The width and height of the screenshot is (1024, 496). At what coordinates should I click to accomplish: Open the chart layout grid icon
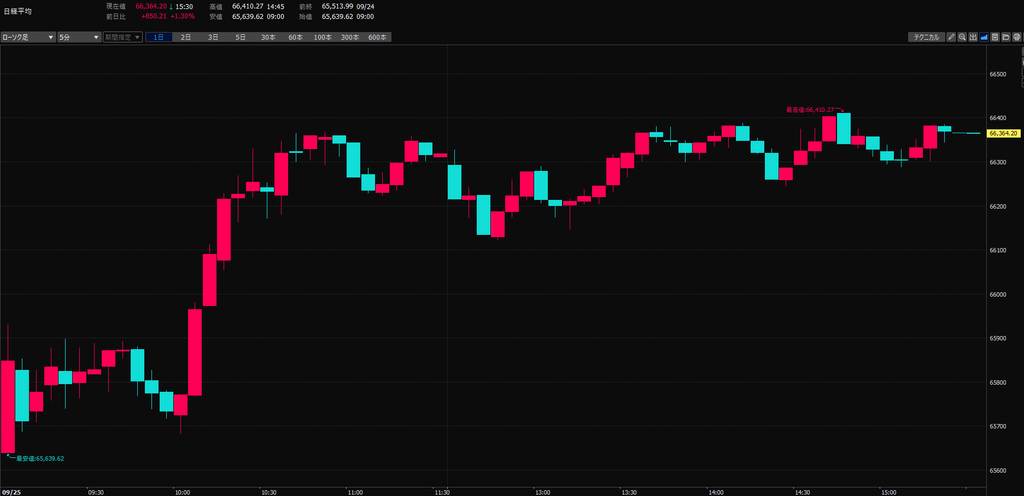pos(973,37)
